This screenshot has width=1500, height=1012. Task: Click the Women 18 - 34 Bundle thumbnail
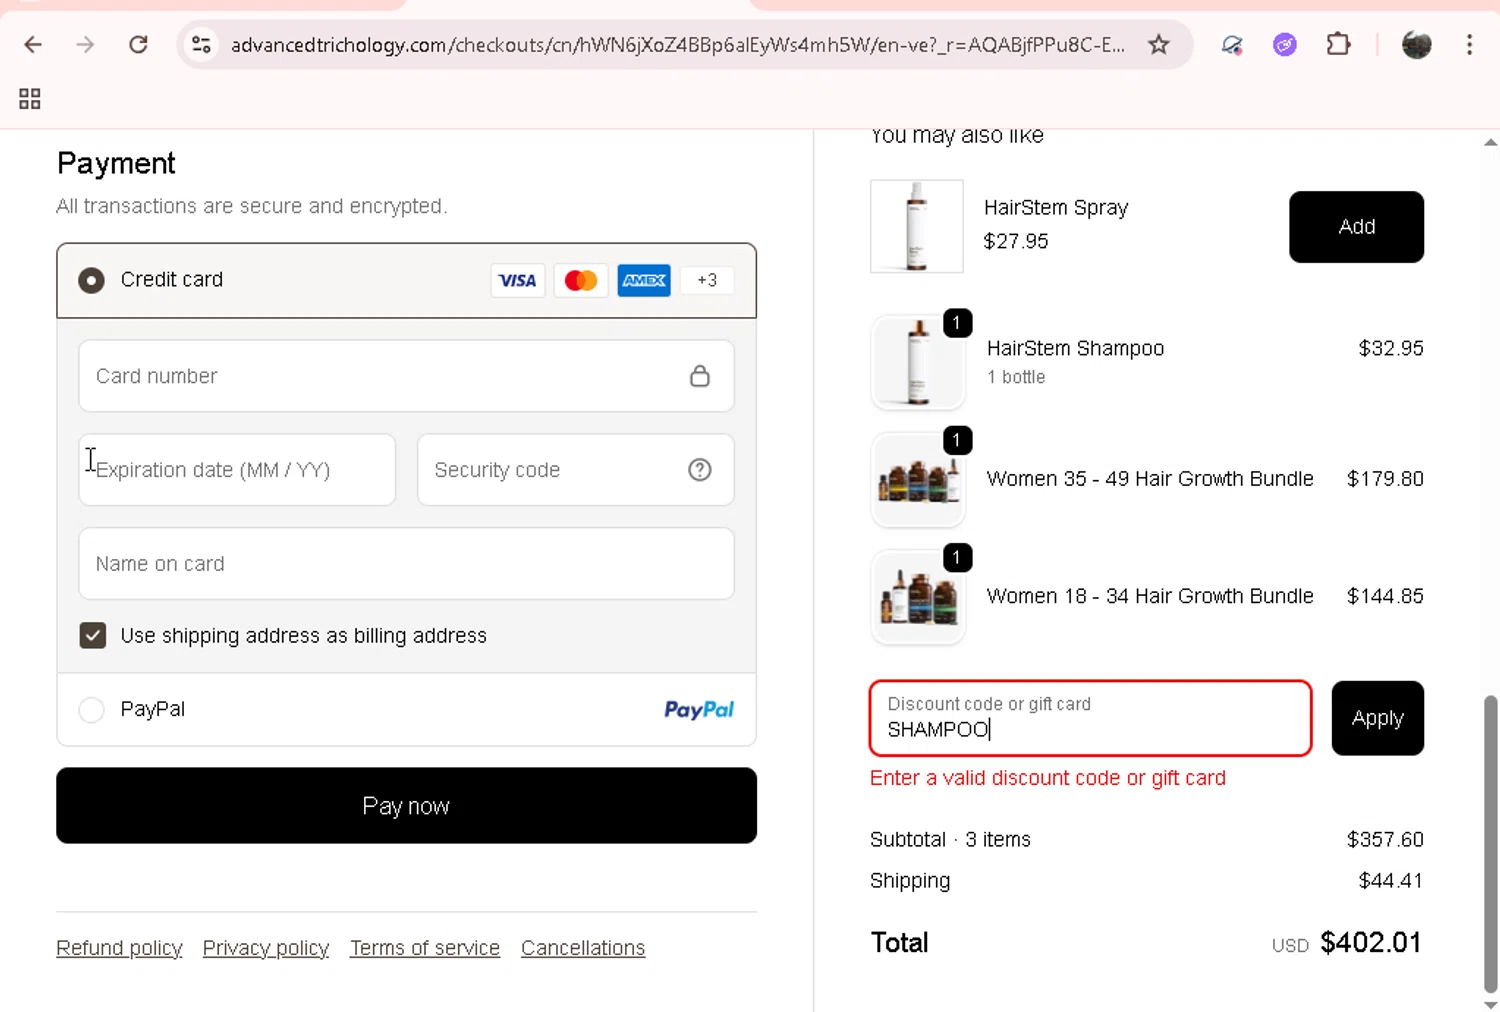coord(918,596)
